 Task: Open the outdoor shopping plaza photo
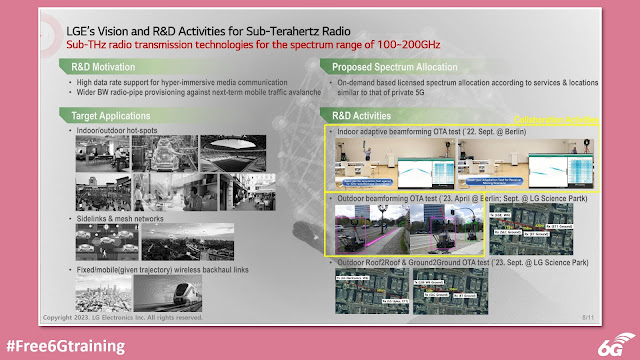tap(103, 192)
